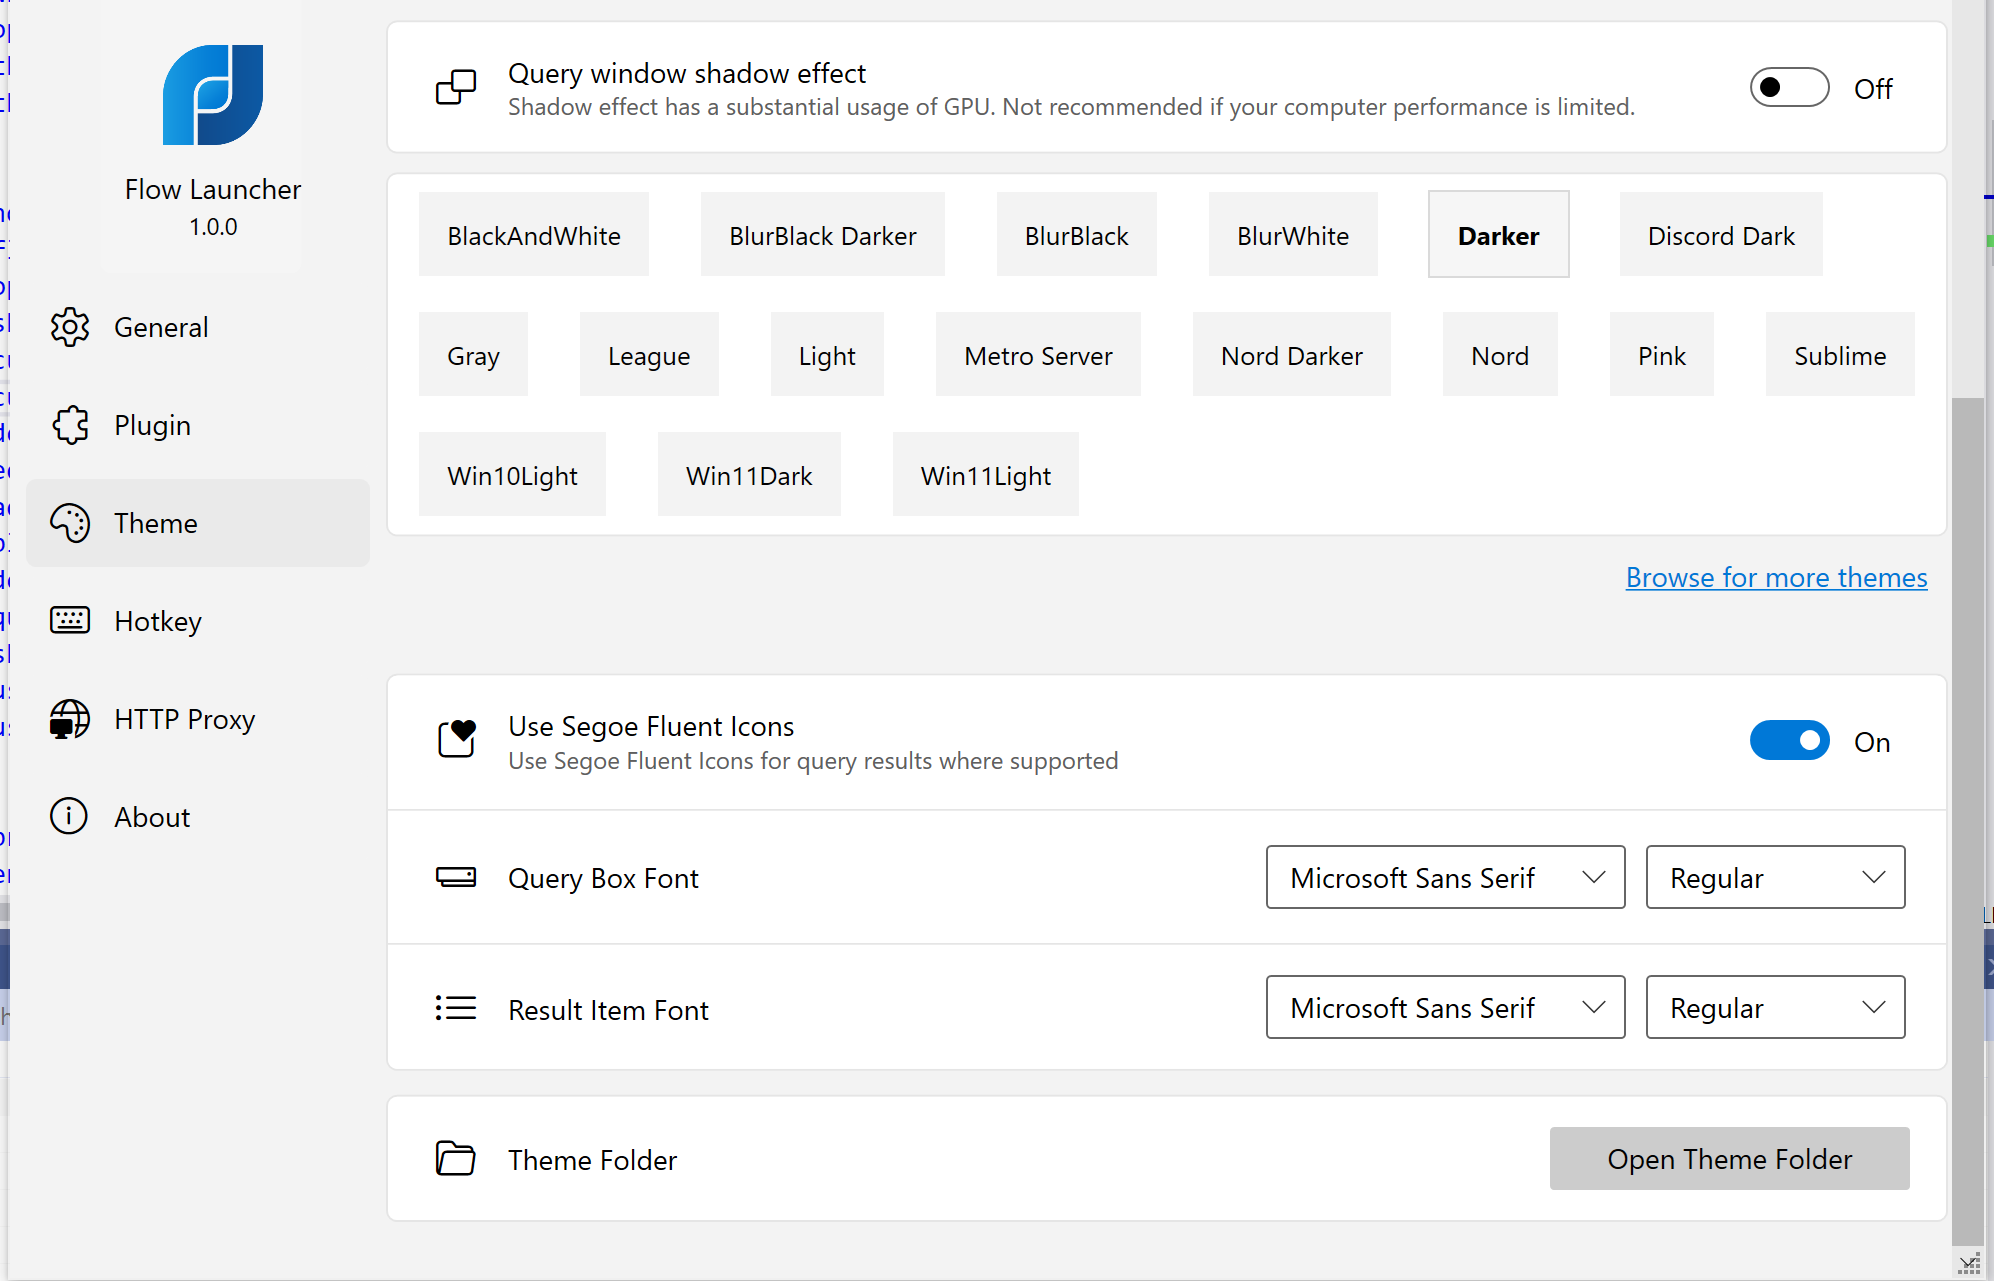Expand Result Item Font family dropdown
Viewport: 1994px width, 1281px height.
1445,1008
